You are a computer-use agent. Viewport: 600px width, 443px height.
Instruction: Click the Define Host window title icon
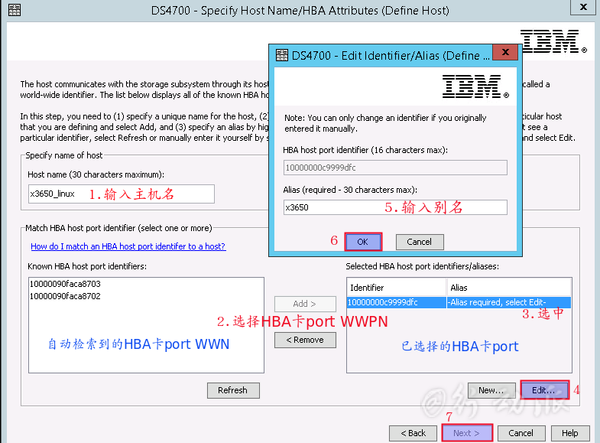[15, 10]
